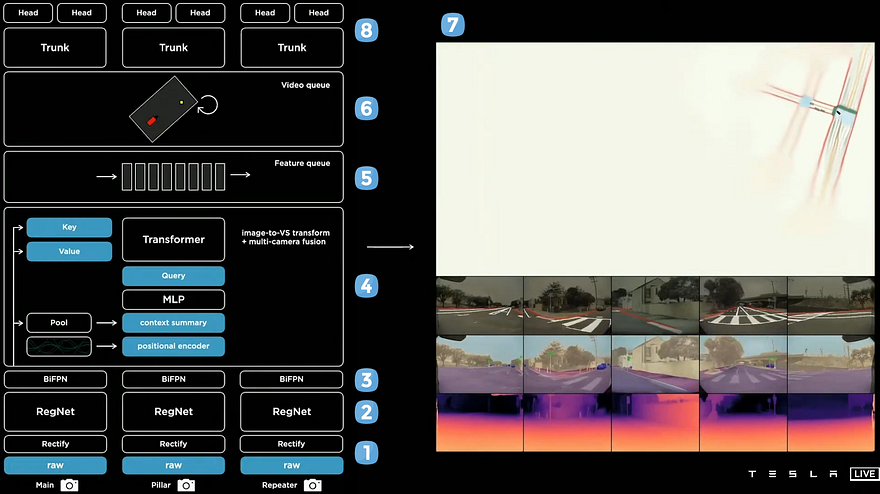Click the camera icon beside Pillar
Viewport: 880px width, 494px height.
186,485
